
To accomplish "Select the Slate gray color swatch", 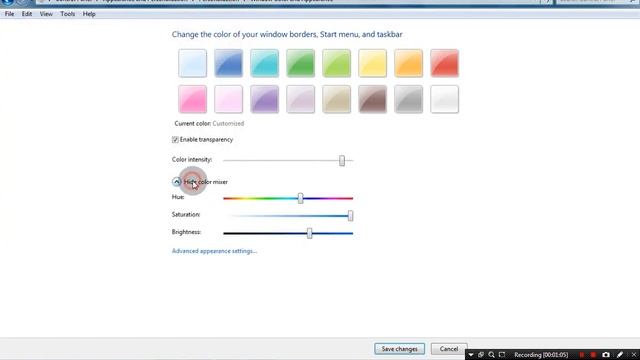I will (408, 99).
